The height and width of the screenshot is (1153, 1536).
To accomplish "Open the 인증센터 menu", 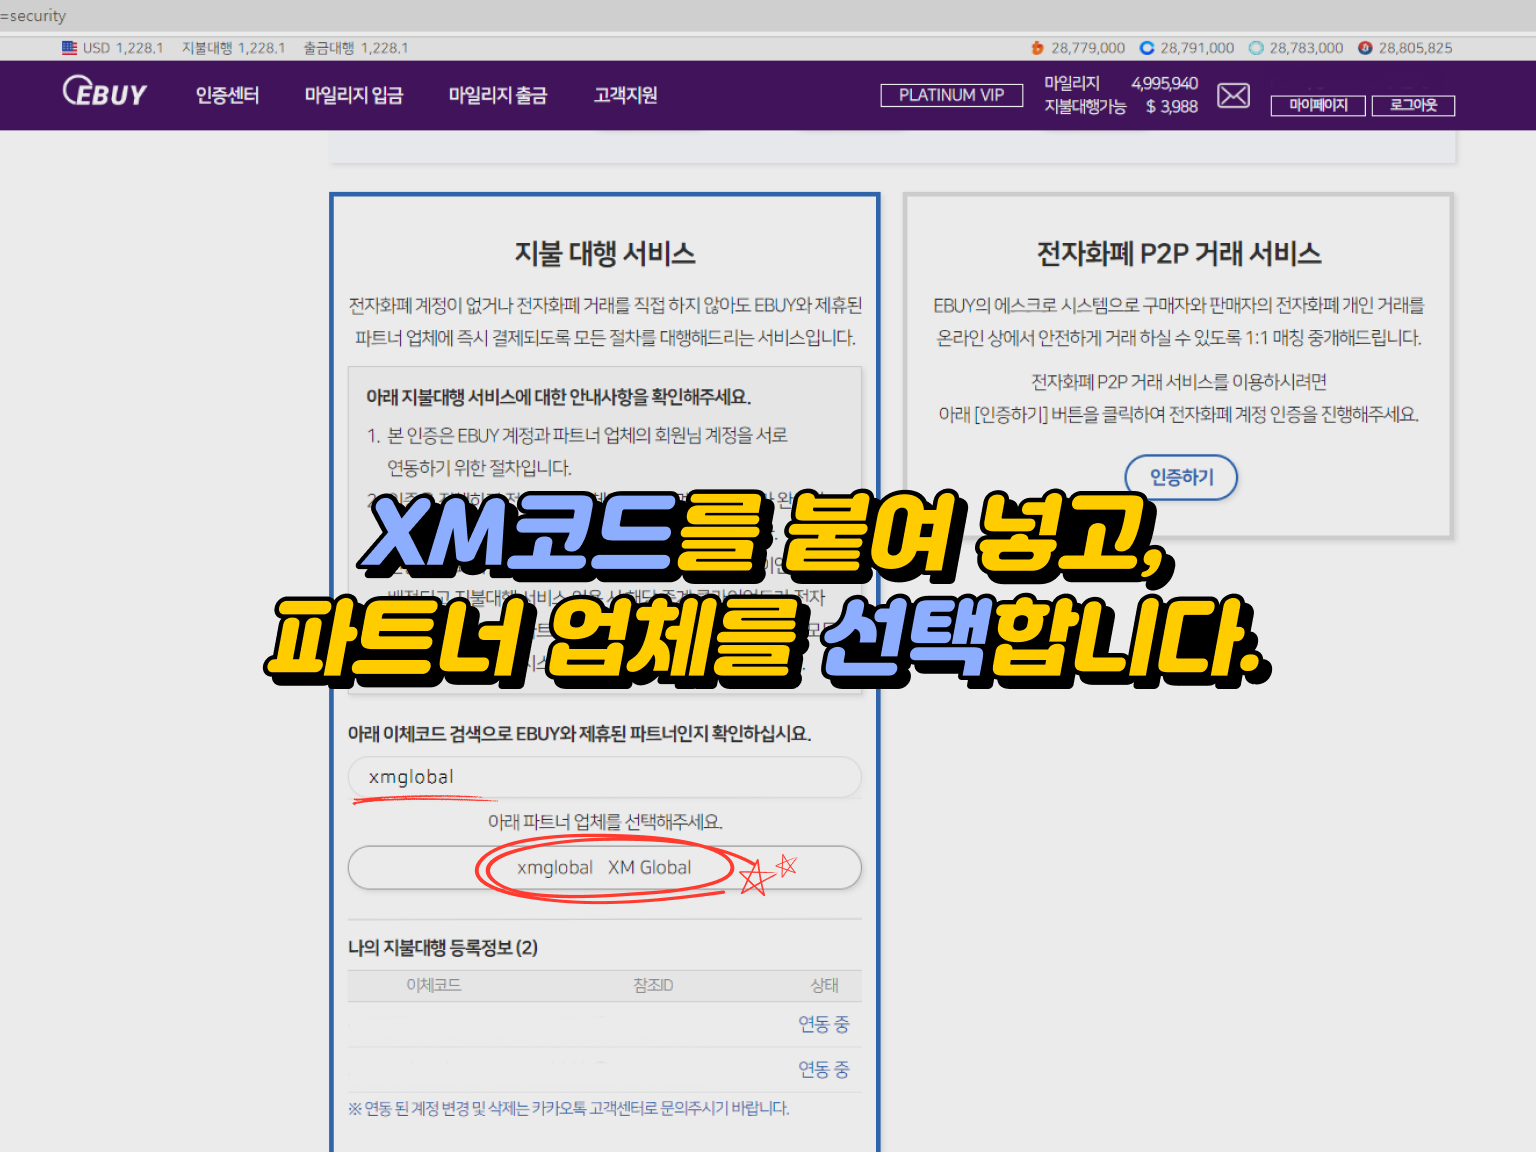I will pos(227,95).
